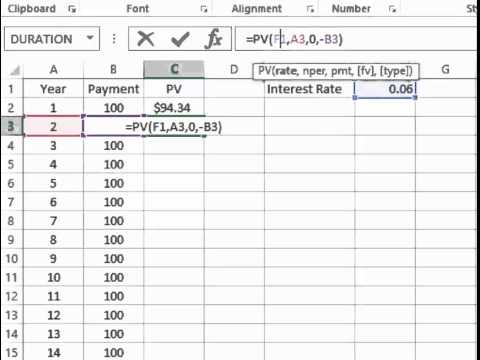Viewport: 480px width, 360px height.
Task: Select column G header
Action: coord(445,70)
